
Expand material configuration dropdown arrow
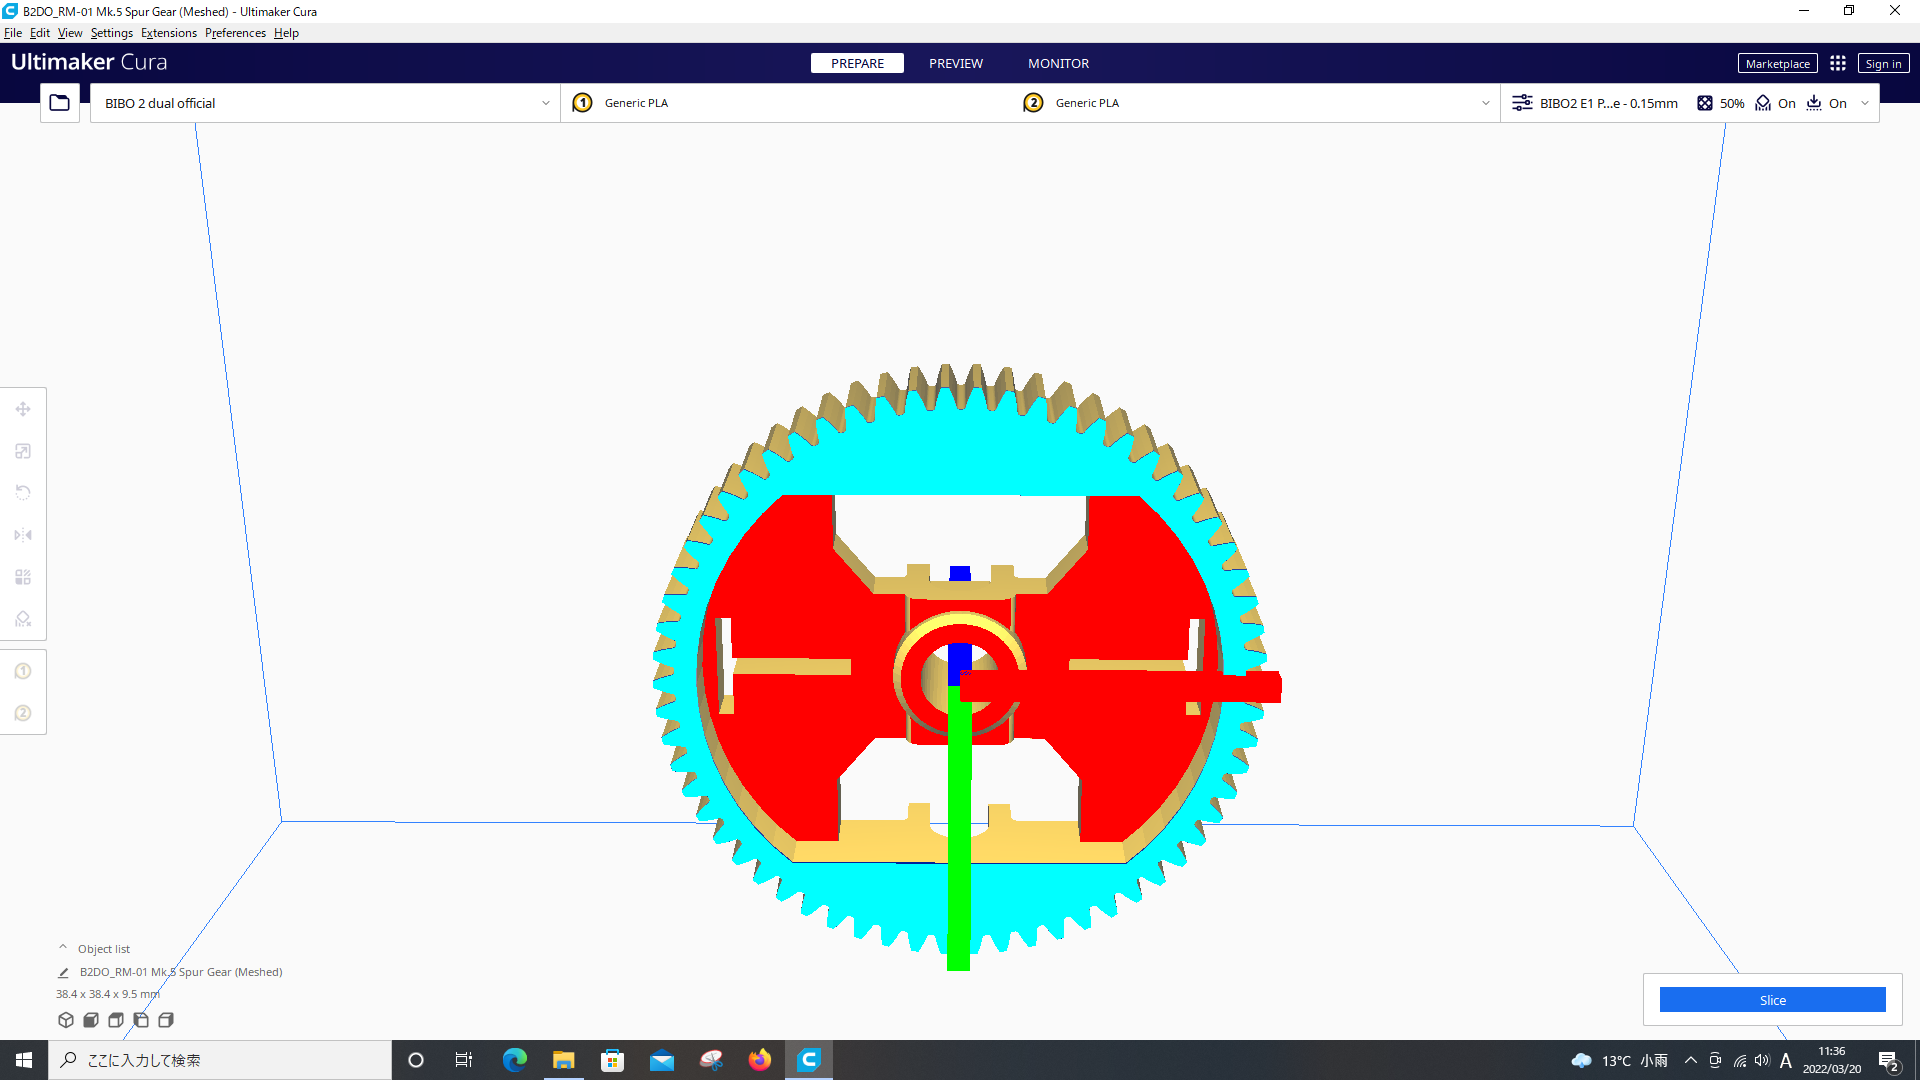[x=1485, y=103]
